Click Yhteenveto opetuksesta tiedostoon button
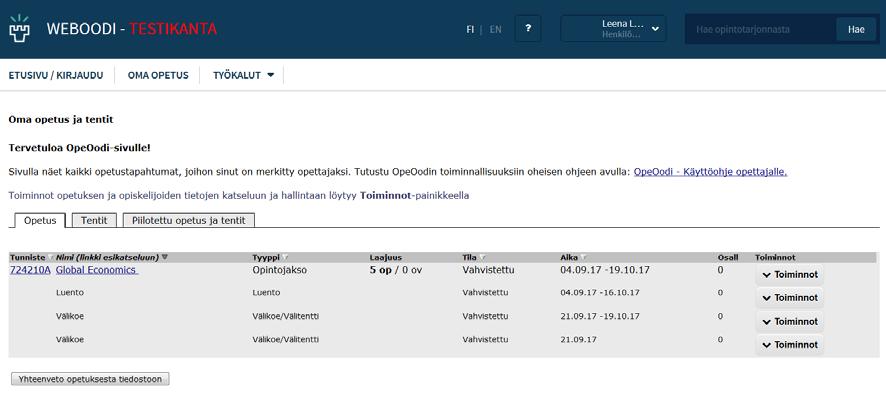This screenshot has height=401, width=886. pyautogui.click(x=90, y=379)
